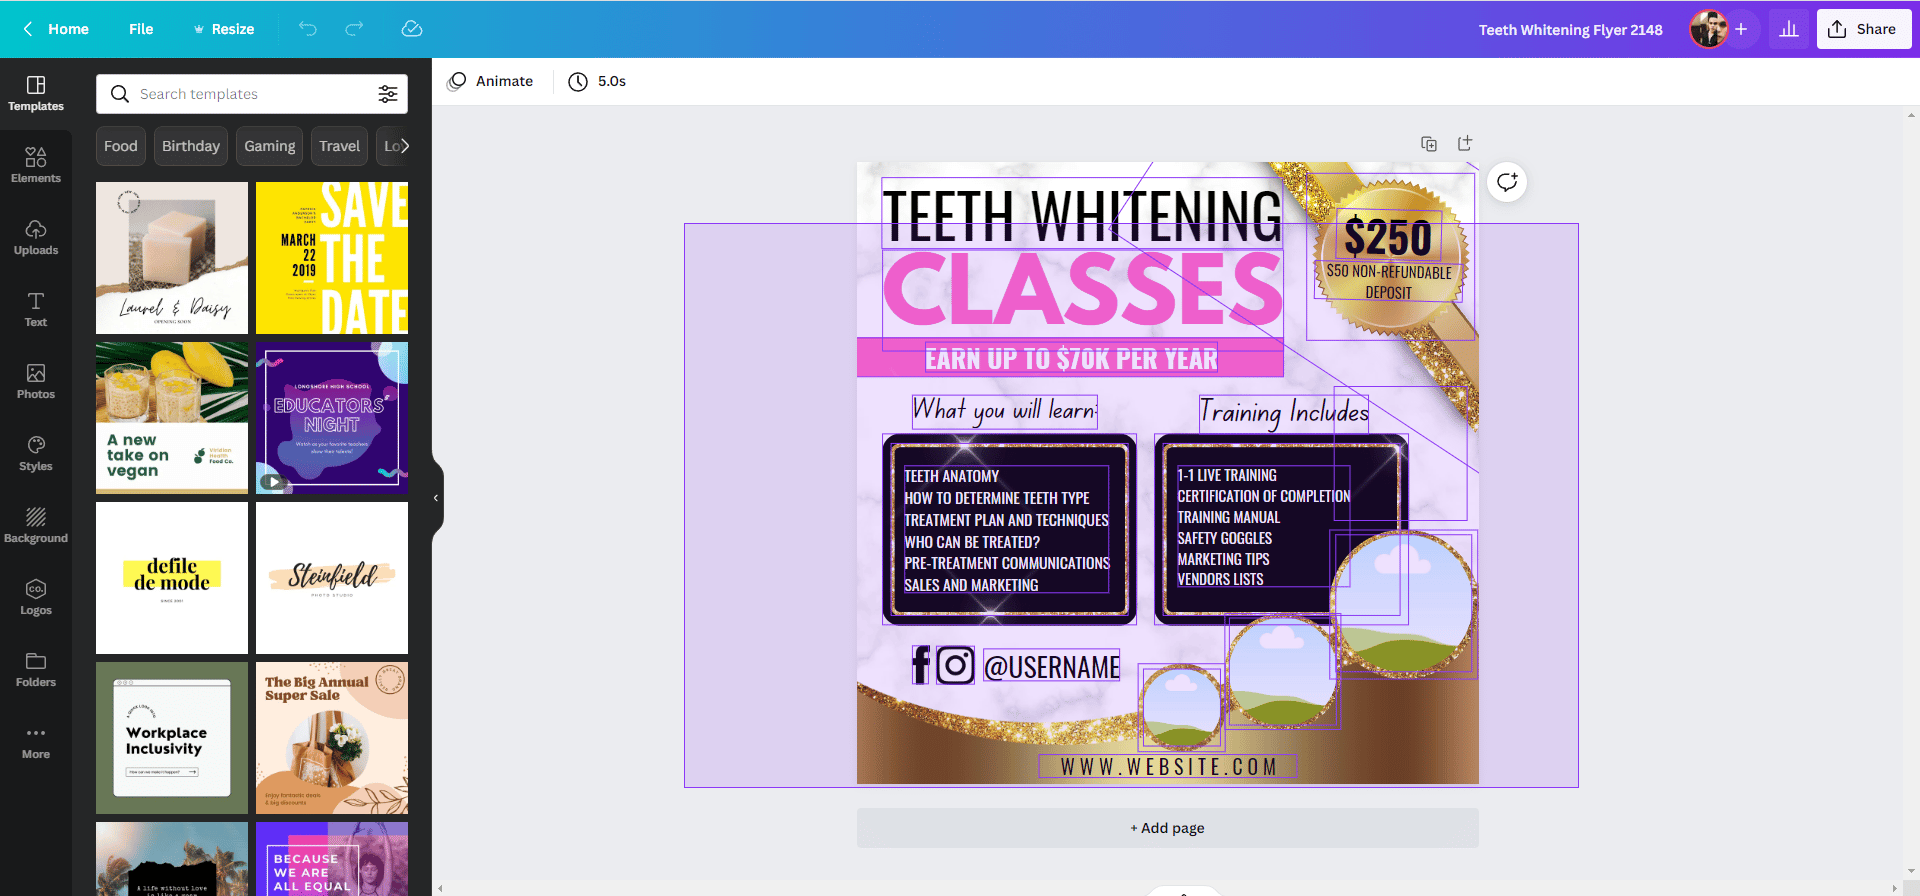This screenshot has width=1920, height=896.
Task: Select the defile de mode template
Action: [172, 578]
